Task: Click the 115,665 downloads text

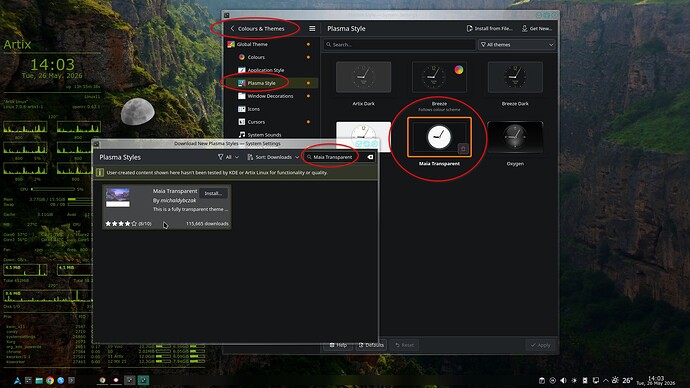Action: 207,223
